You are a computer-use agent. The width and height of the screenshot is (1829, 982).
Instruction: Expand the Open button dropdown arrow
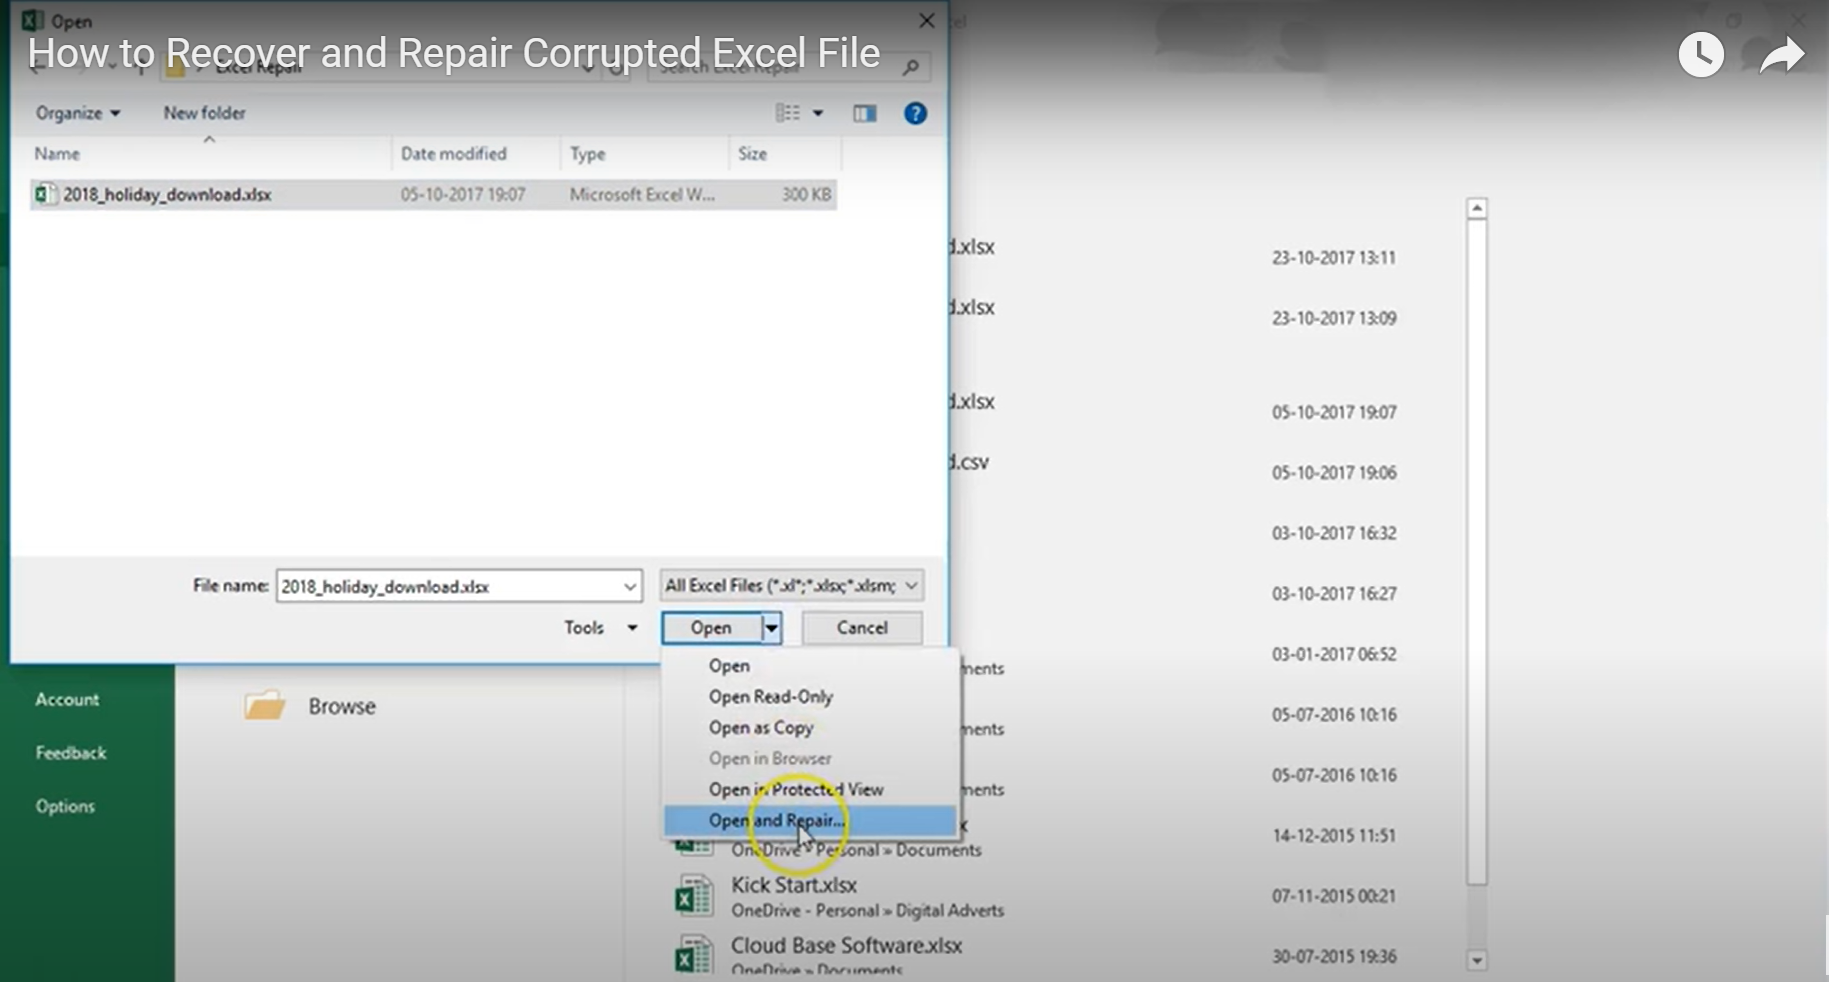coord(771,628)
